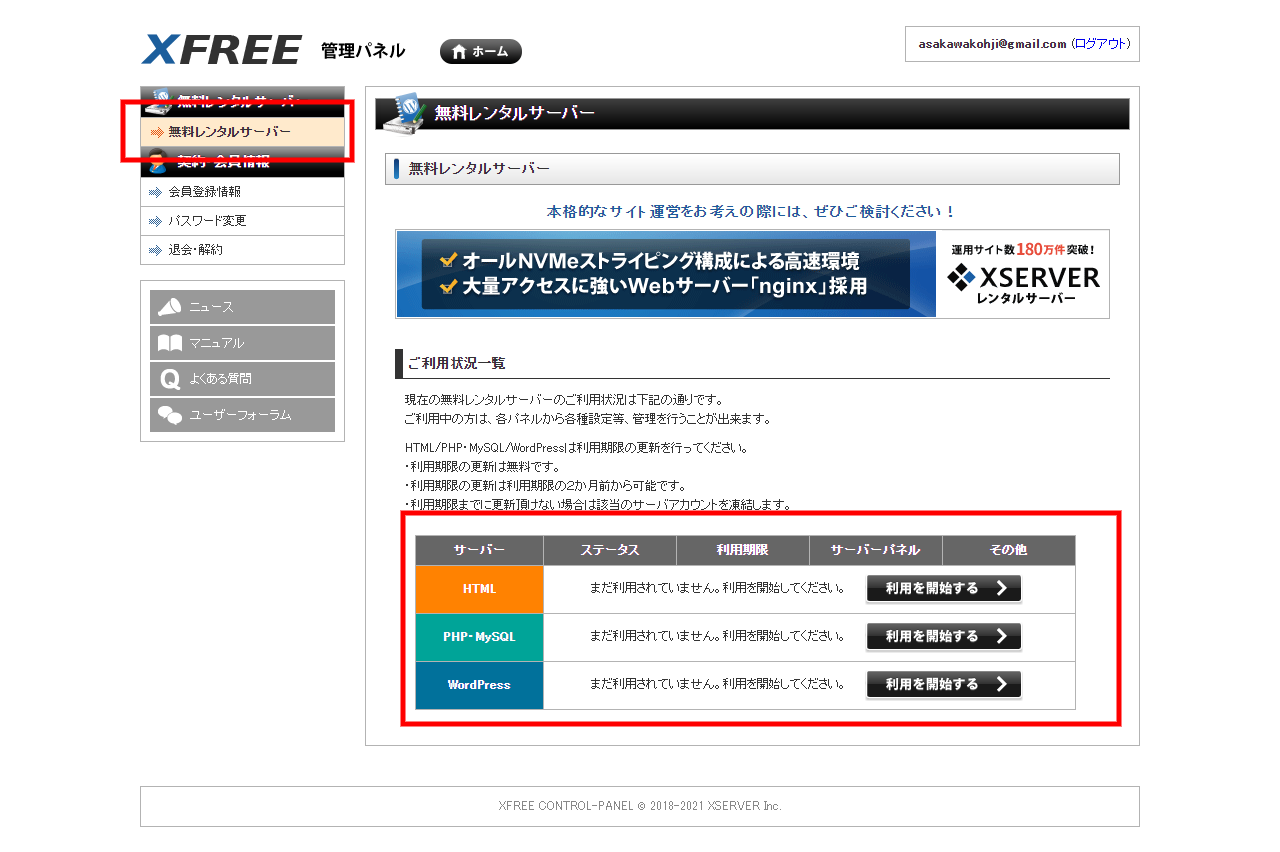Viewport: 1280px width, 852px height.
Task: Click the Q icon beside よくある質問
Action: coord(169,379)
